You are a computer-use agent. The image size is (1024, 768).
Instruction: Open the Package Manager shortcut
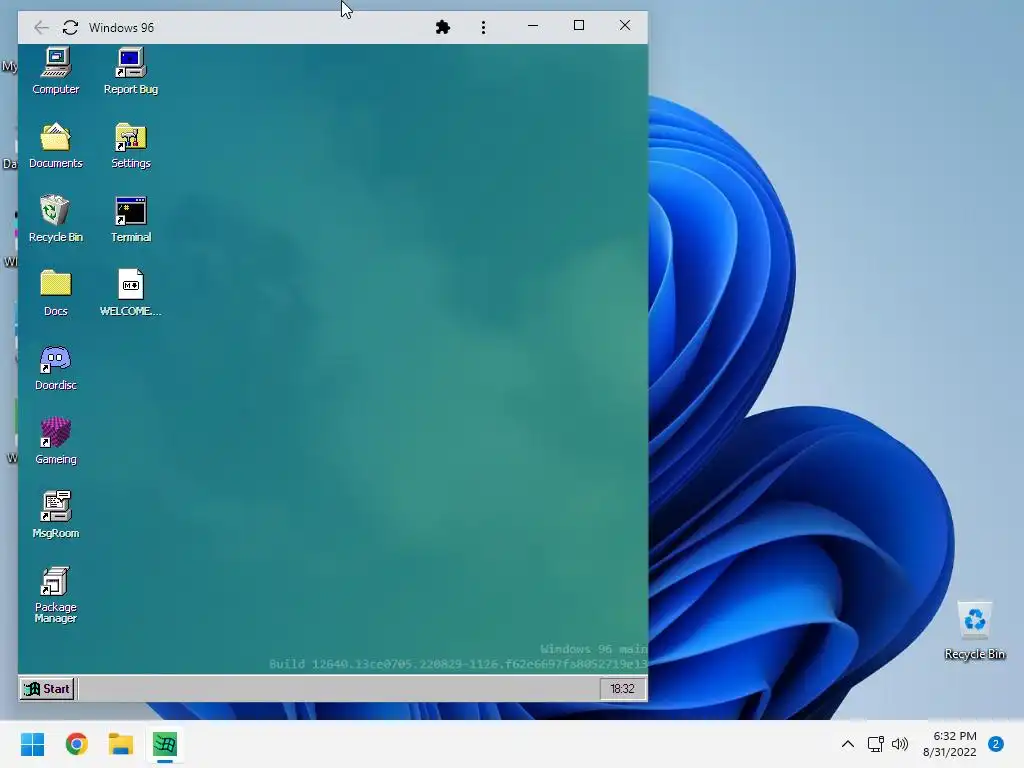coord(56,594)
